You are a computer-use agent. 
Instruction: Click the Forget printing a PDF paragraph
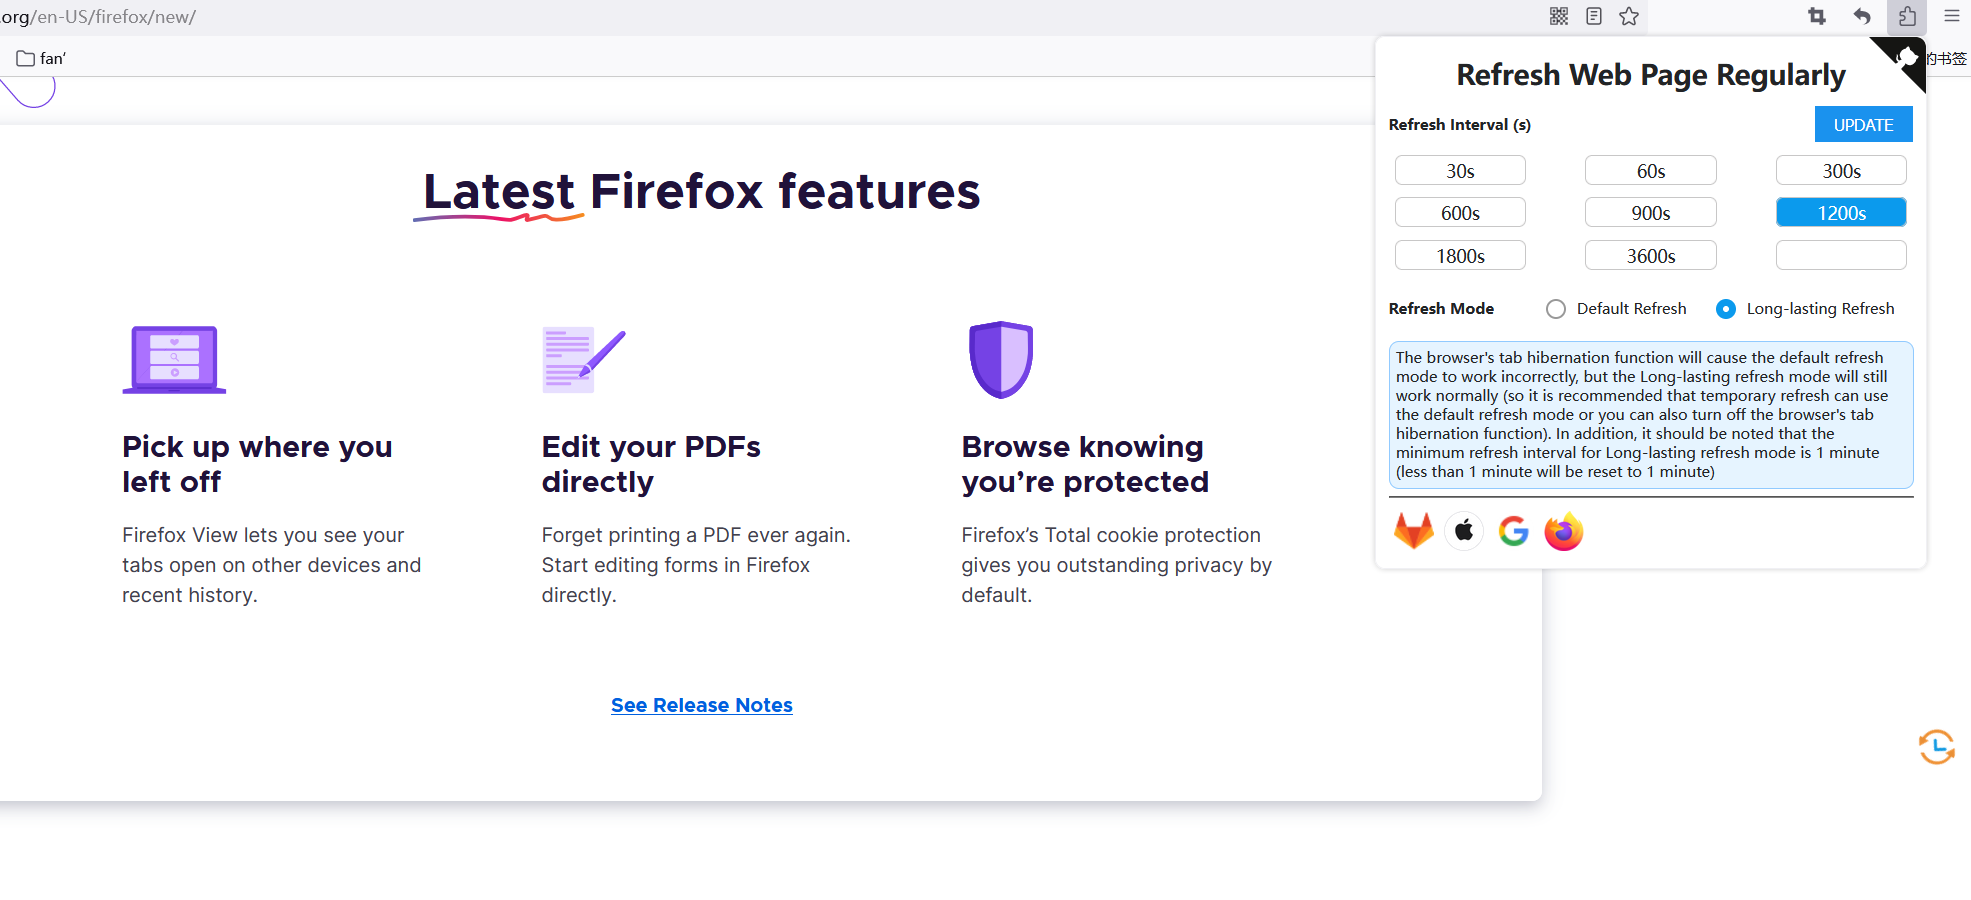pyautogui.click(x=696, y=565)
